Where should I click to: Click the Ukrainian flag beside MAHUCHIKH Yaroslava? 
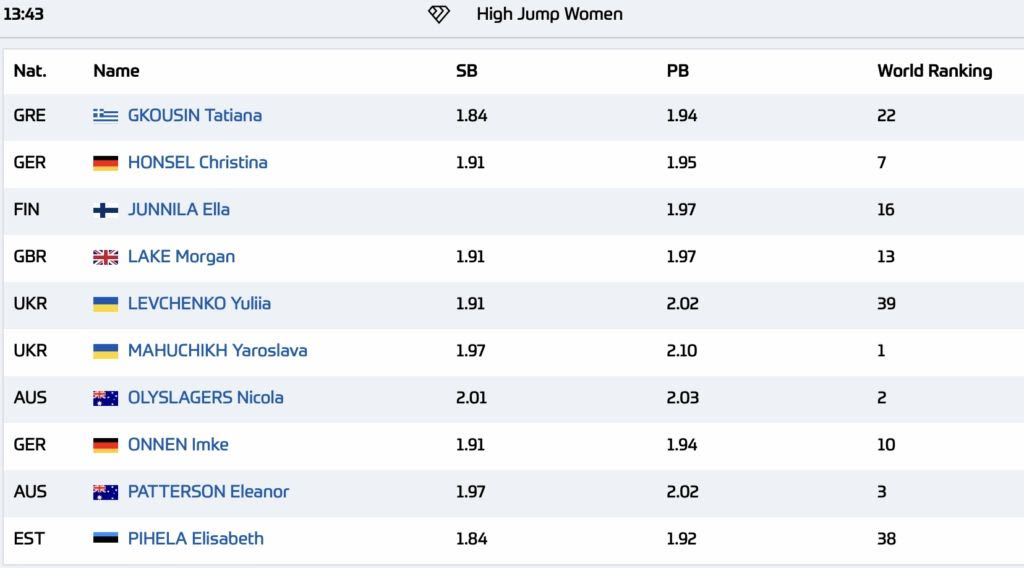pos(105,351)
